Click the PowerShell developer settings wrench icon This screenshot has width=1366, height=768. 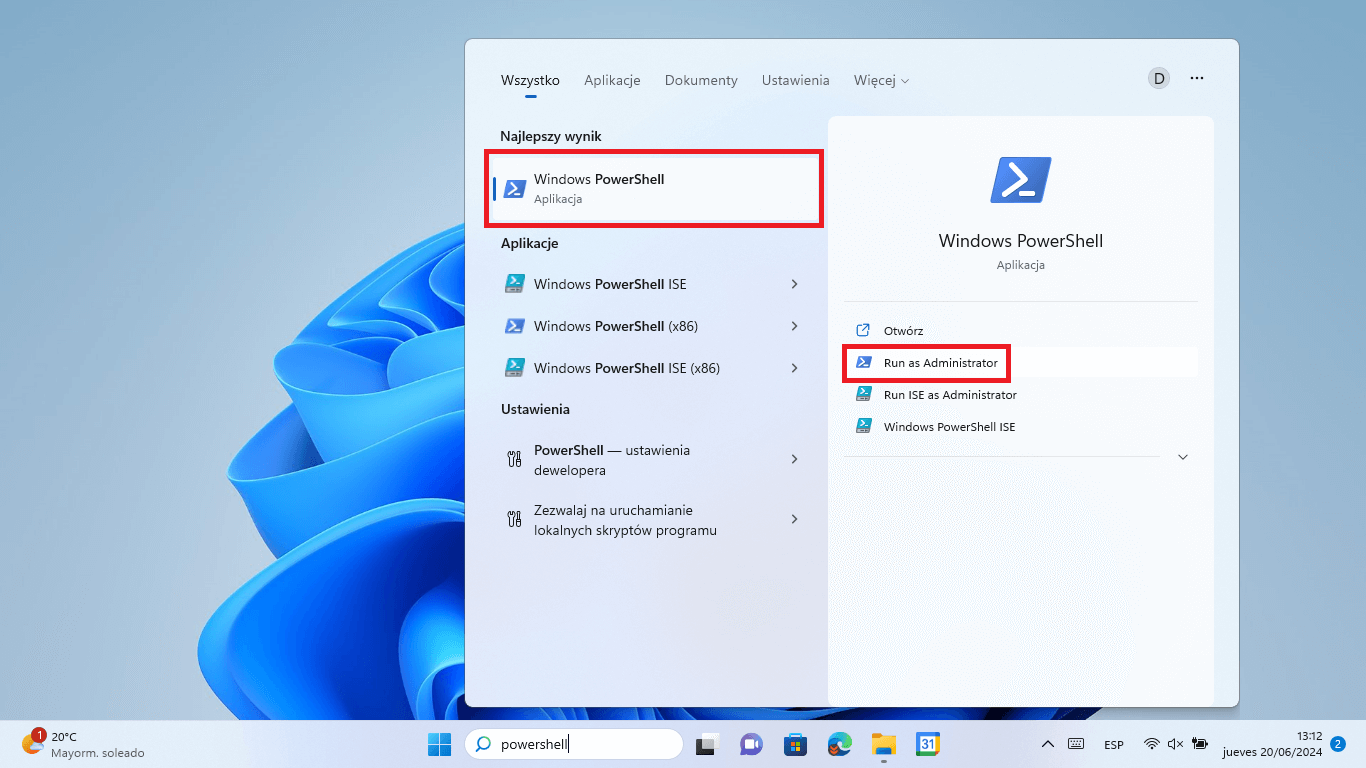point(515,460)
